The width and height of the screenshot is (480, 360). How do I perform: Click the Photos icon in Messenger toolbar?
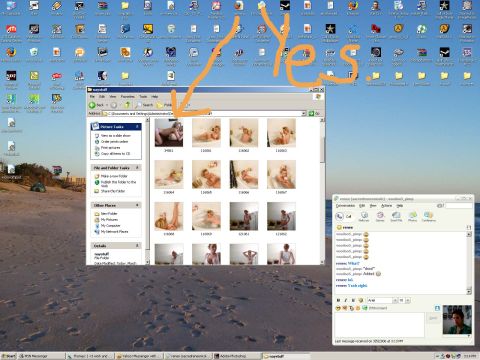tap(412, 217)
